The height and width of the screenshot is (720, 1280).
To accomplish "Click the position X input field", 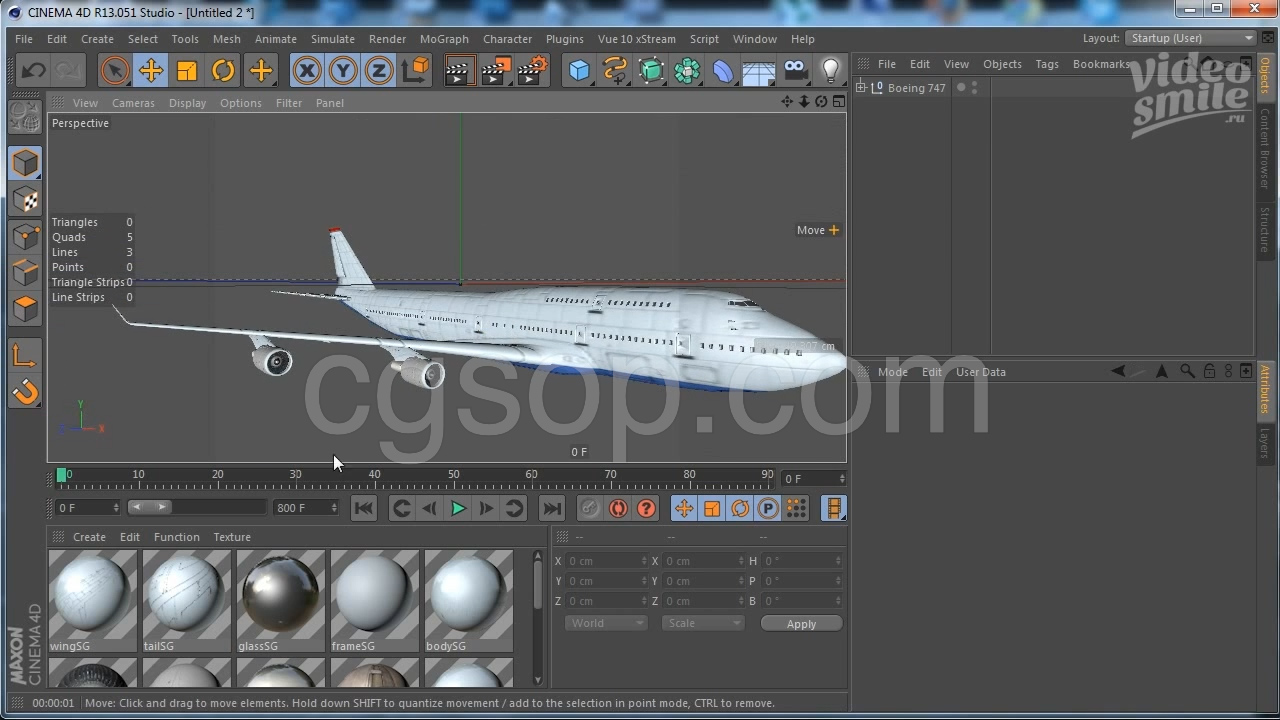I will pos(608,561).
